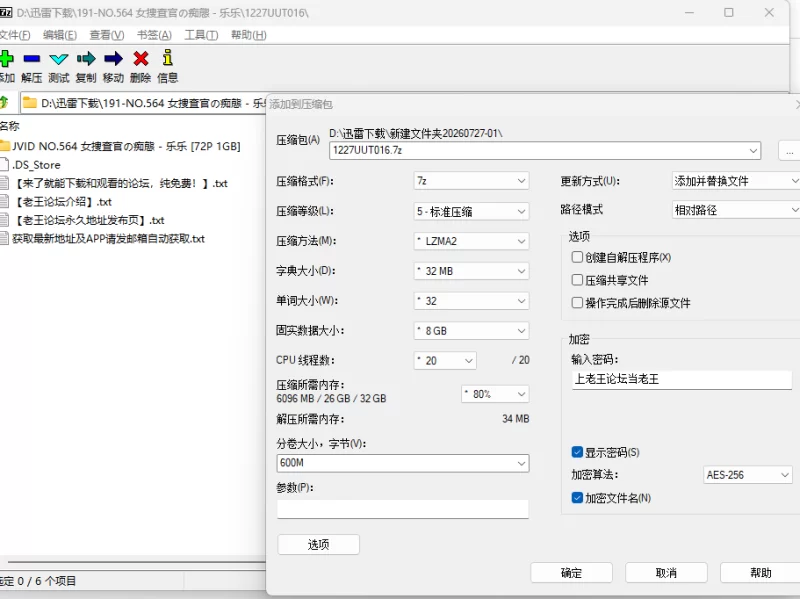This screenshot has width=800, height=599.
Task: Click the 名称 column header
Action: [10, 126]
